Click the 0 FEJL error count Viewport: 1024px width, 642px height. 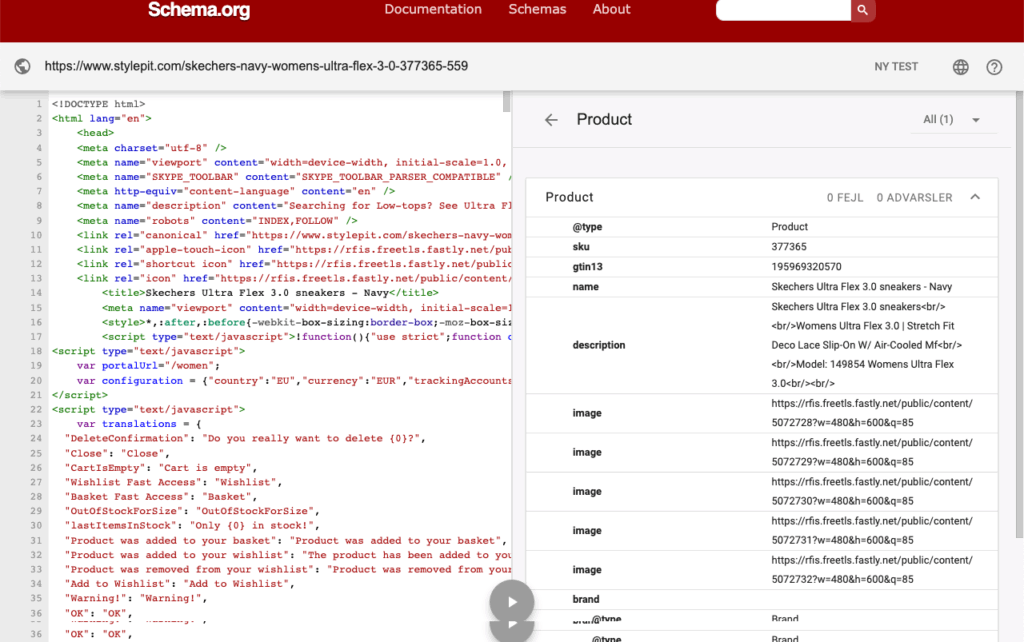point(843,198)
